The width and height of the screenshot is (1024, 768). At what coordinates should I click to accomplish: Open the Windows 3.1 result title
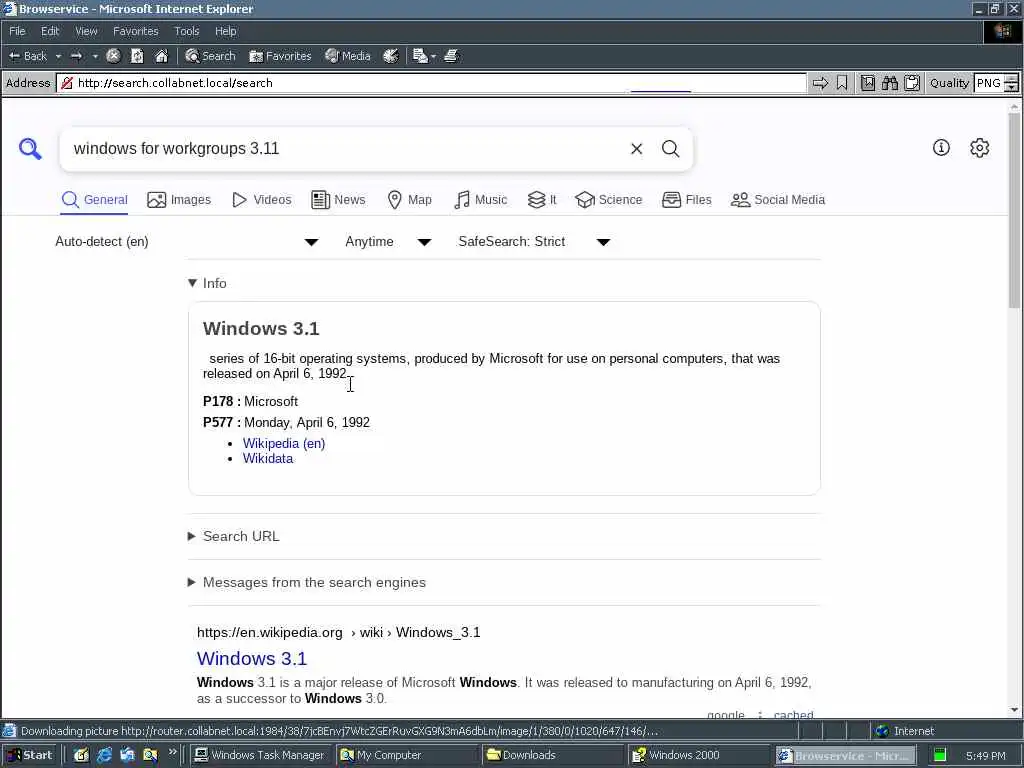click(x=252, y=658)
